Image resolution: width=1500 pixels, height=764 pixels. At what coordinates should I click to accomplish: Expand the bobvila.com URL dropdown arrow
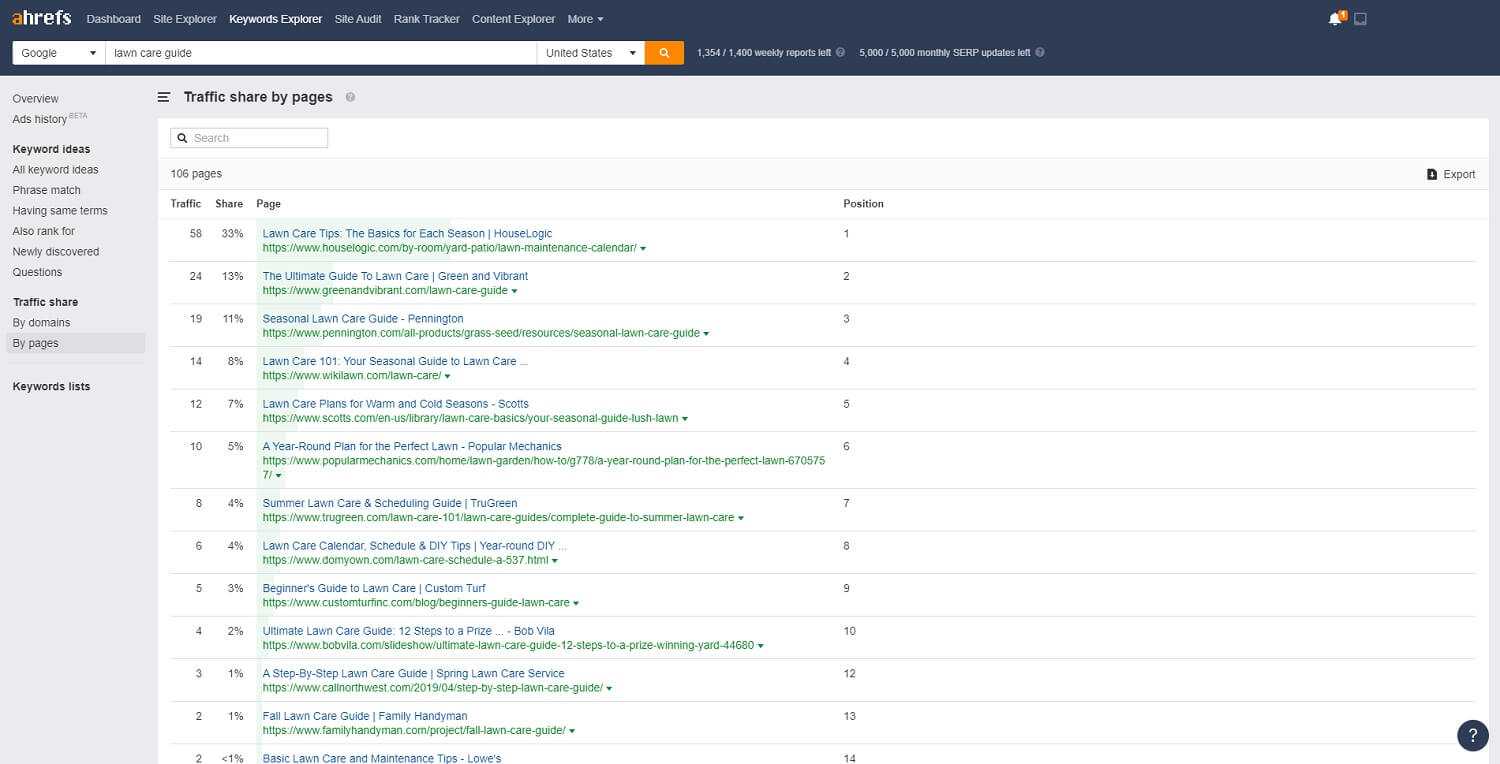click(x=761, y=646)
